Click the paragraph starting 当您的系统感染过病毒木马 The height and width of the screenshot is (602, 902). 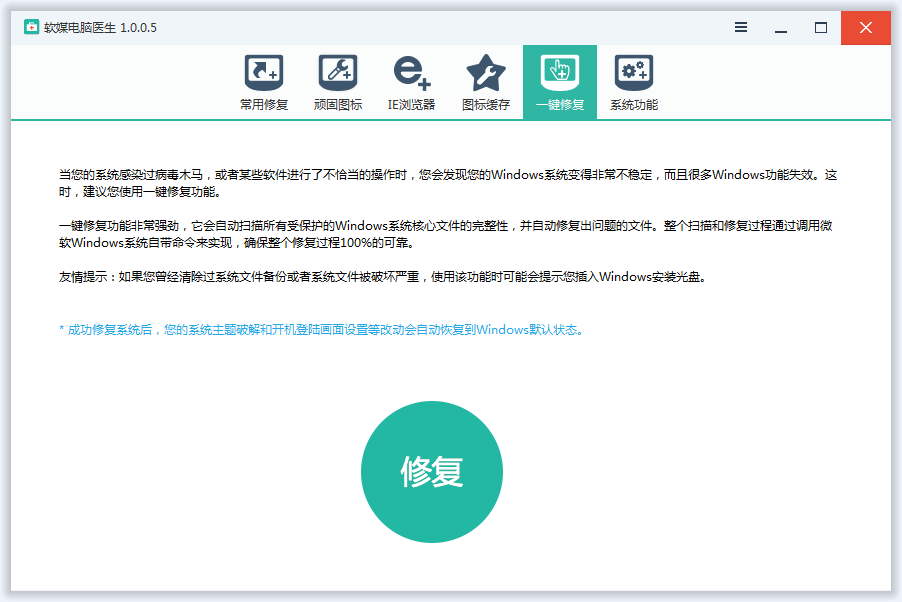pos(448,183)
